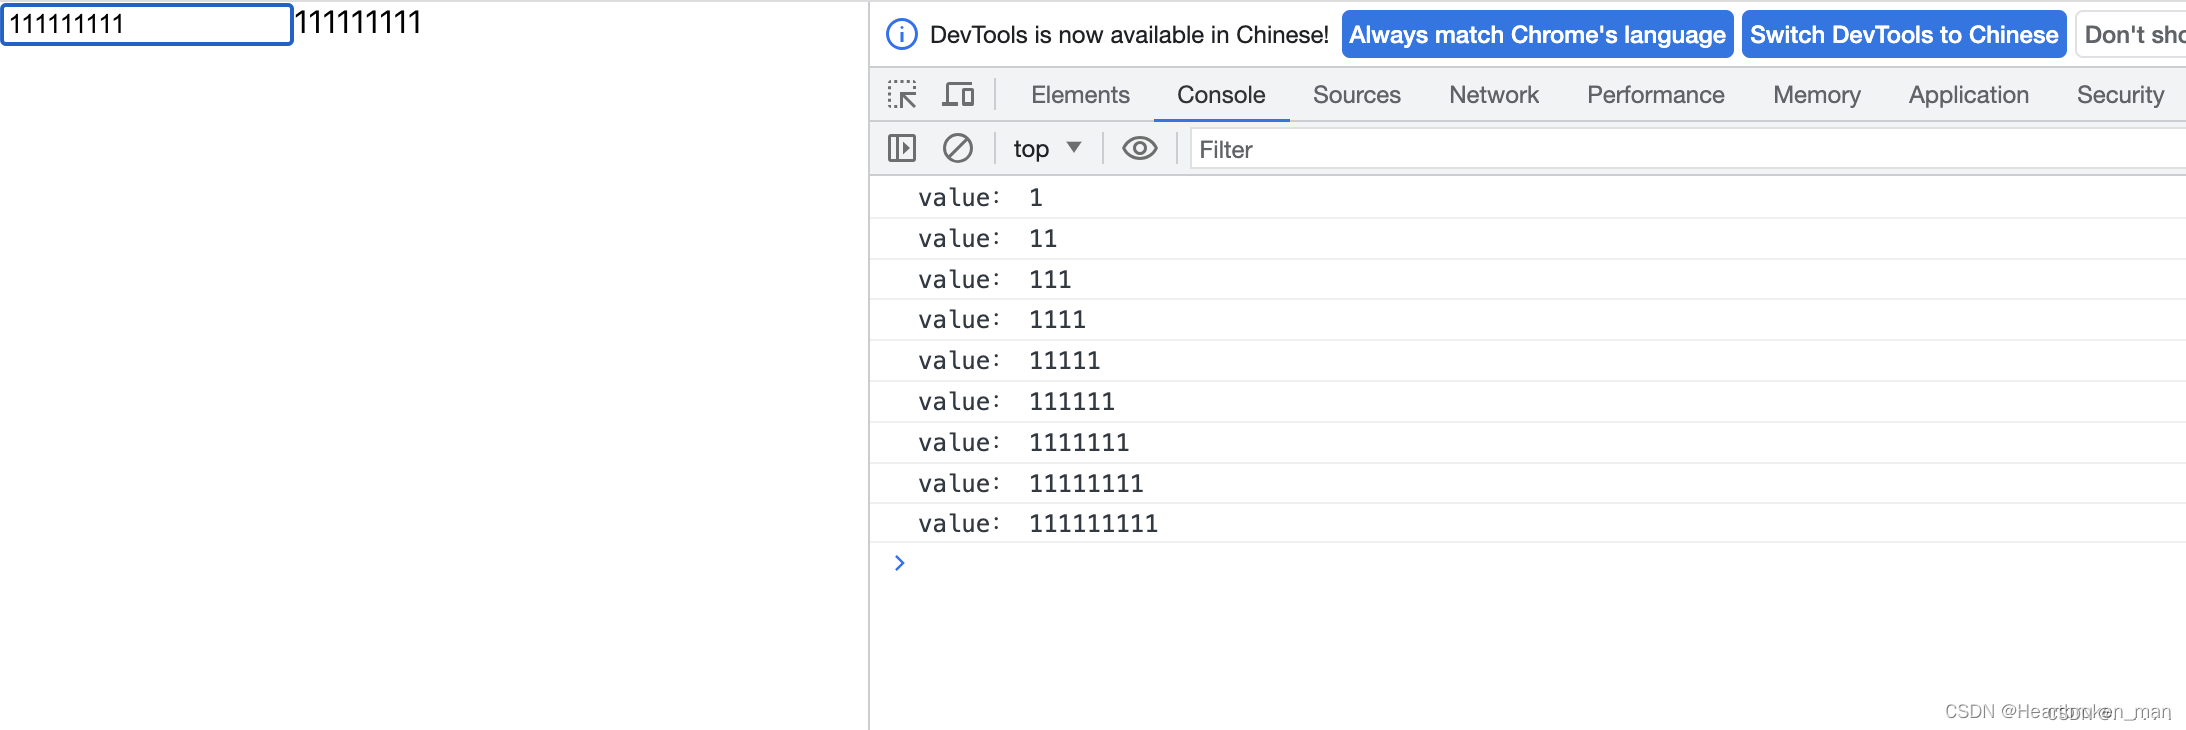Click Switch DevTools to Chinese button
Screen dimensions: 2186x730
(1904, 35)
